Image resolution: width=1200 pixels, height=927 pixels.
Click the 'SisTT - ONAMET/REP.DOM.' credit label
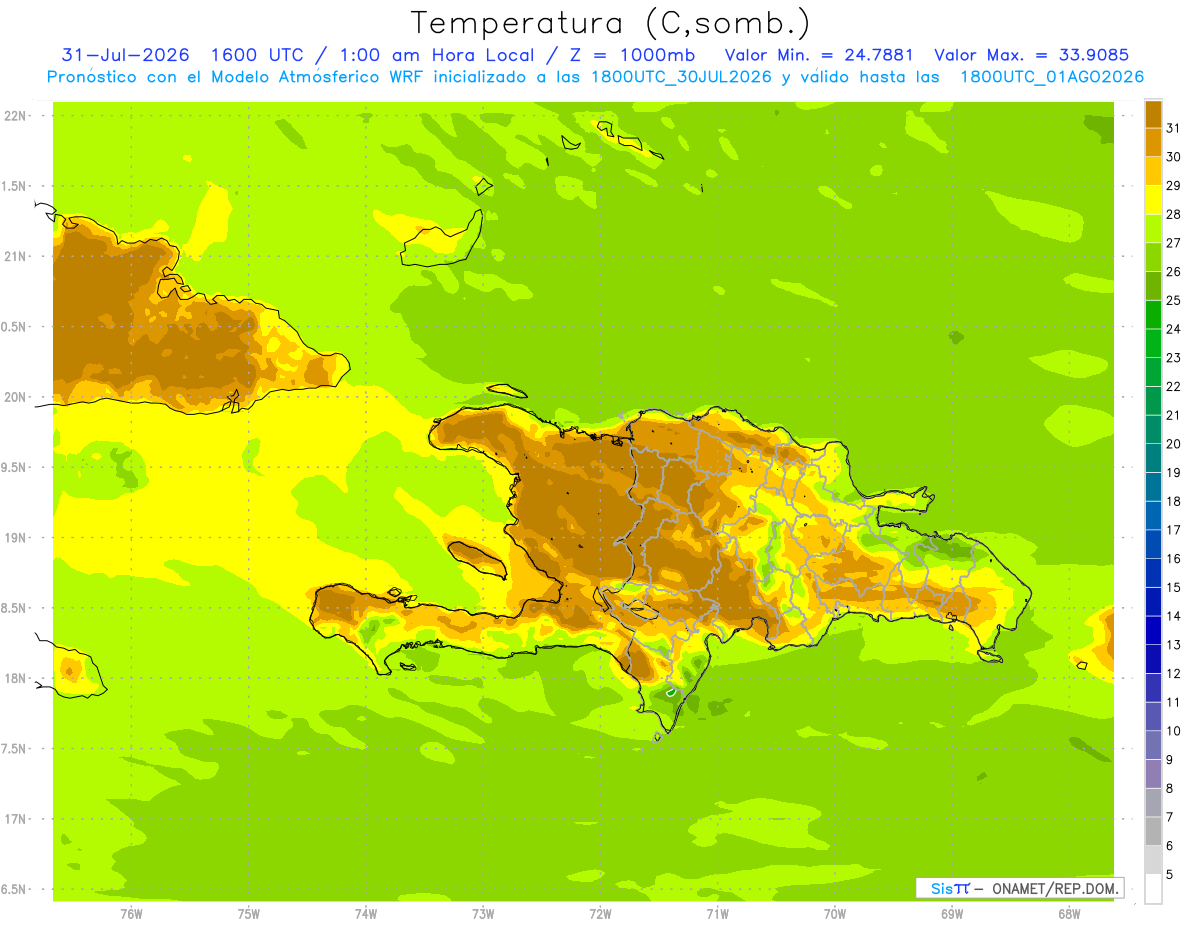[x=1019, y=888]
